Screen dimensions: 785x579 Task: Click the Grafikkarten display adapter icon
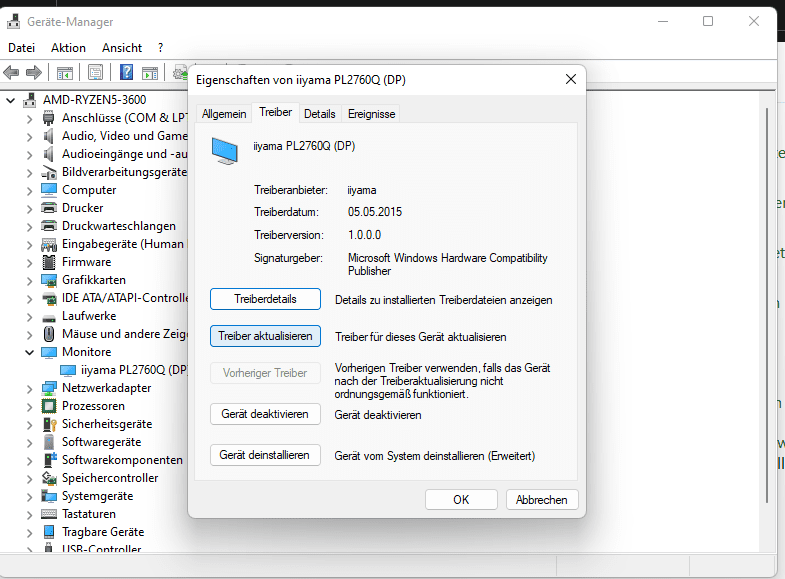(x=49, y=280)
